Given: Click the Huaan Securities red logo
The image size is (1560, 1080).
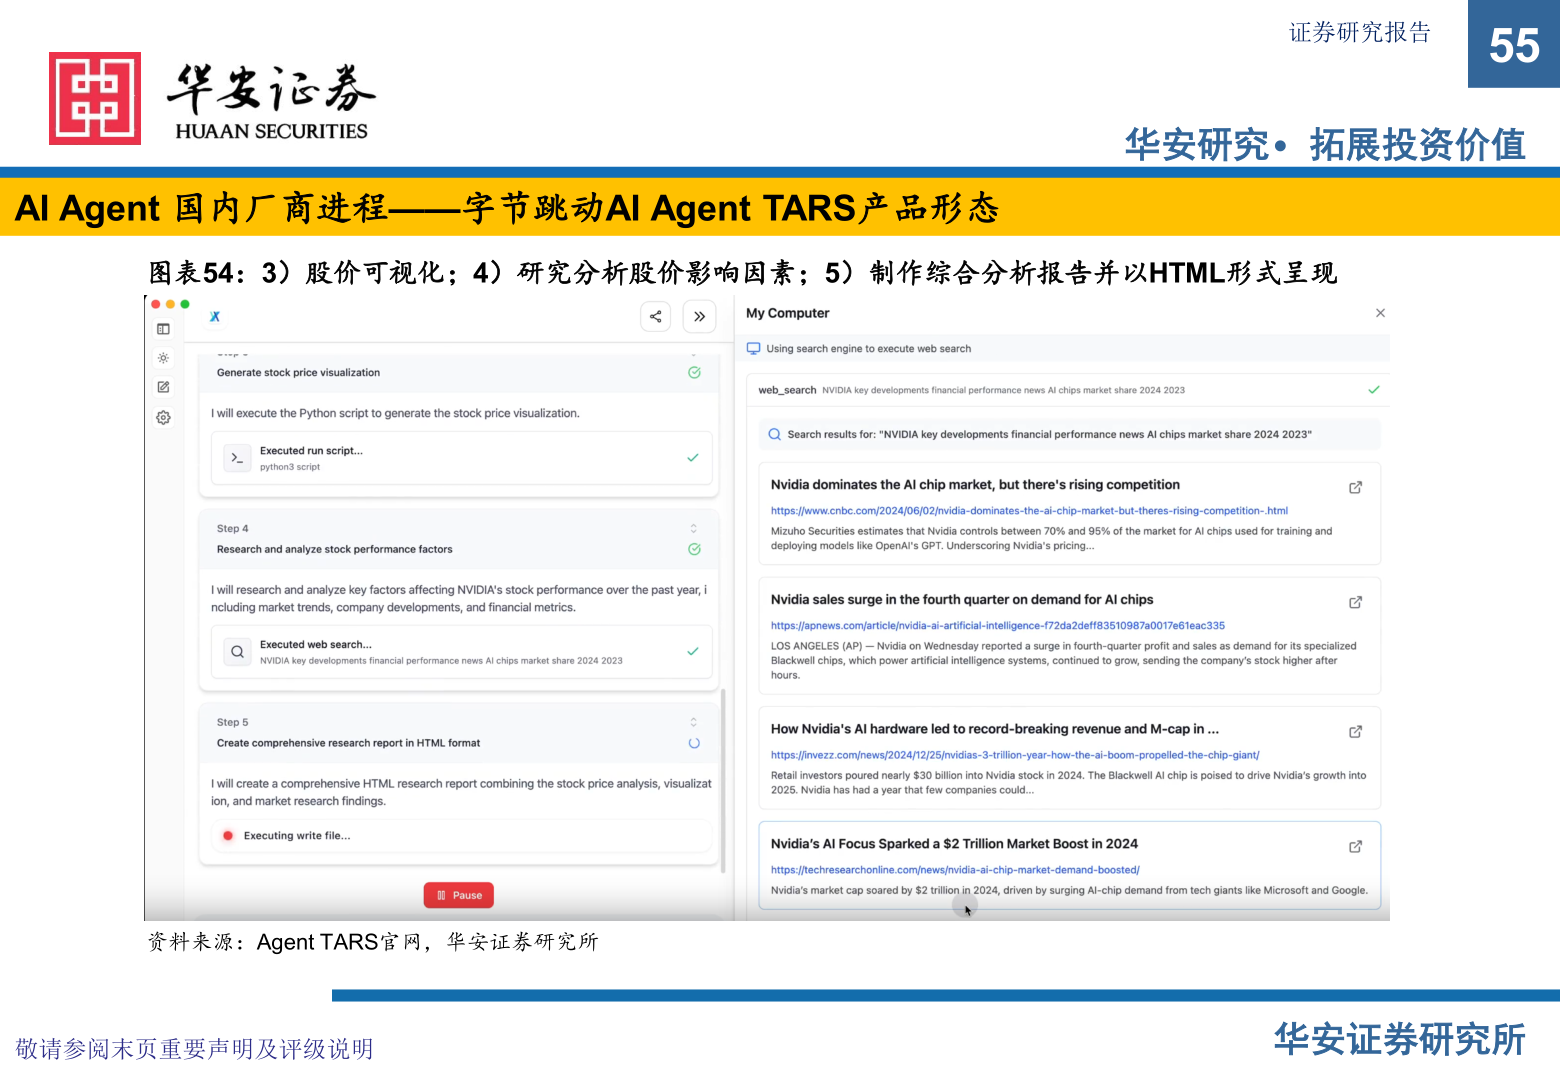Looking at the screenshot, I should tap(95, 98).
